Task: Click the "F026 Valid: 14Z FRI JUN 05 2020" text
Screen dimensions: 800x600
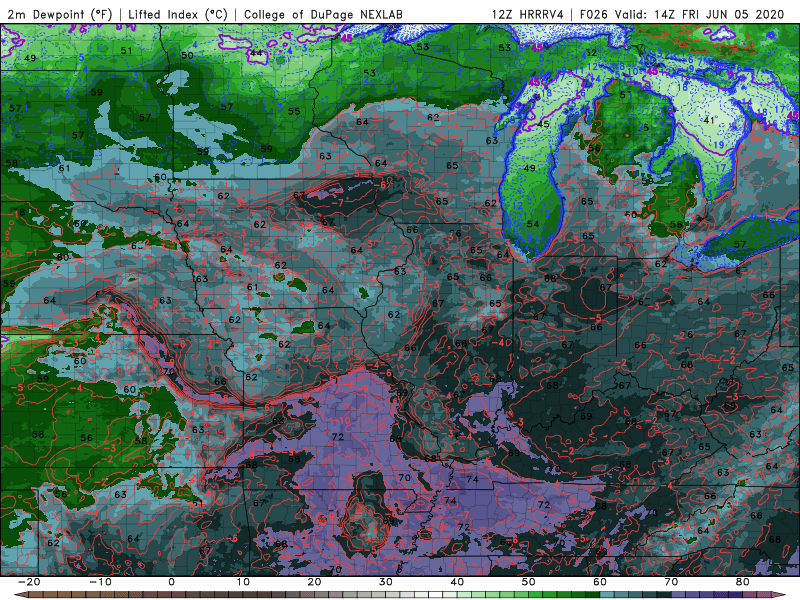Action: (682, 14)
